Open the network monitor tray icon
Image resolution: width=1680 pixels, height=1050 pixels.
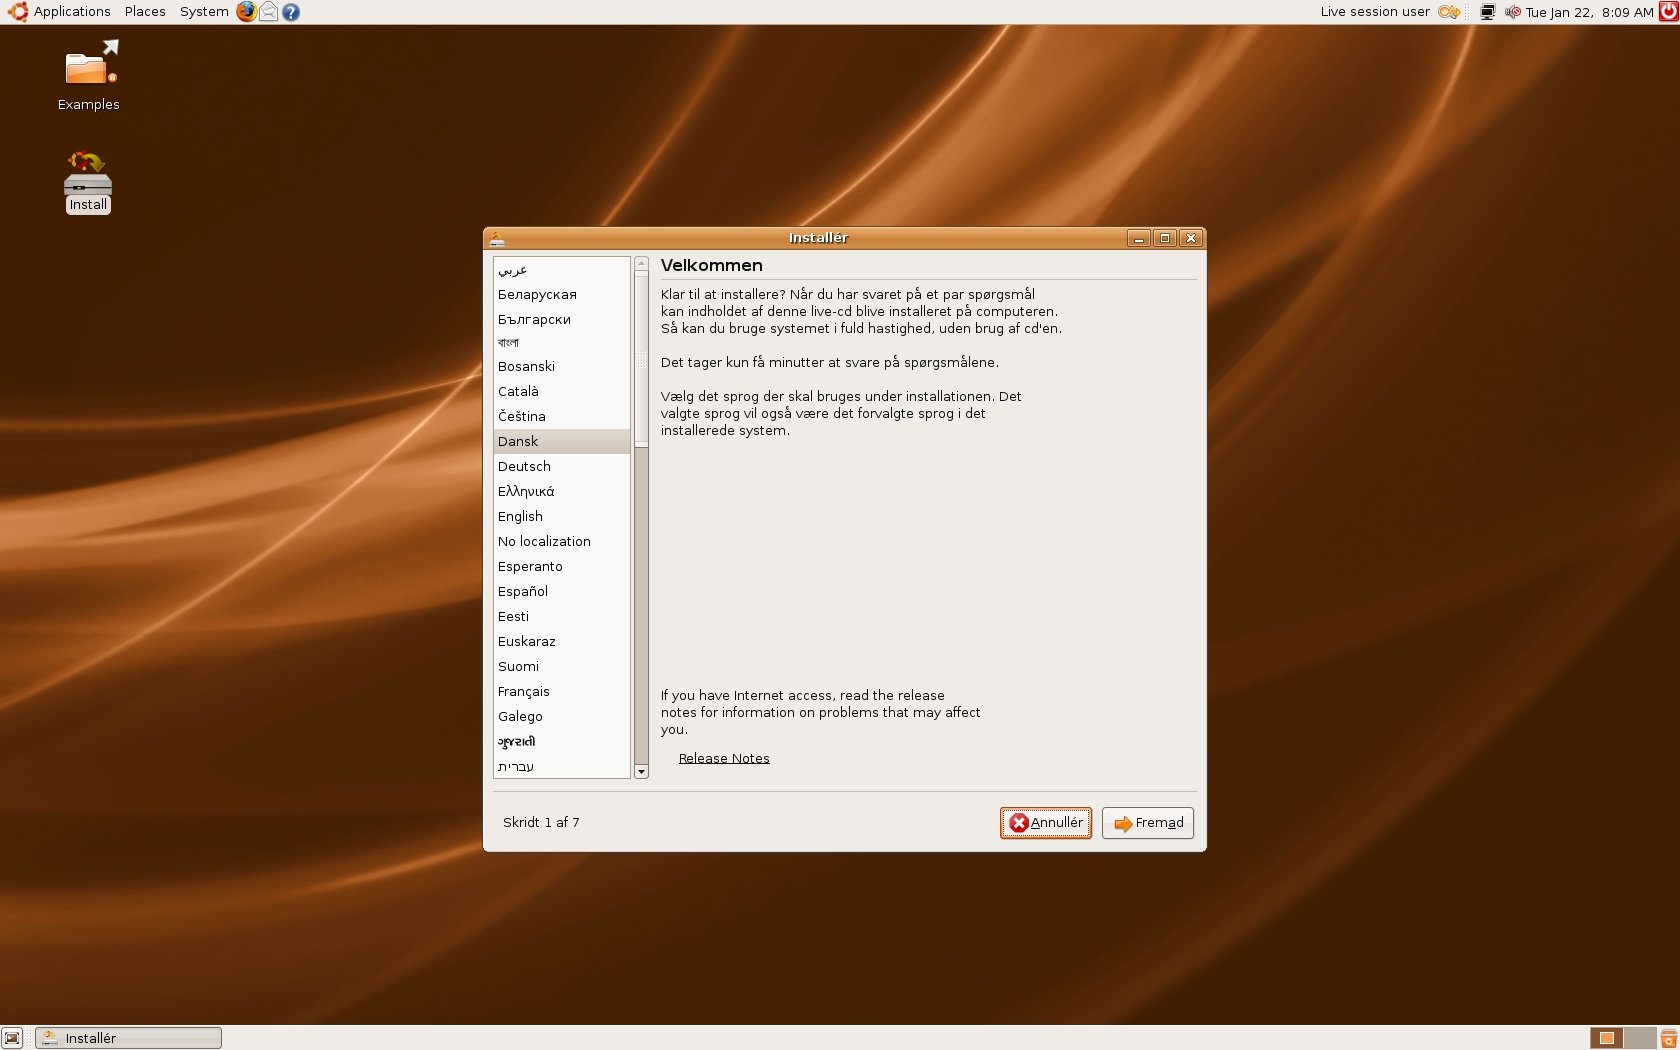coord(1488,12)
